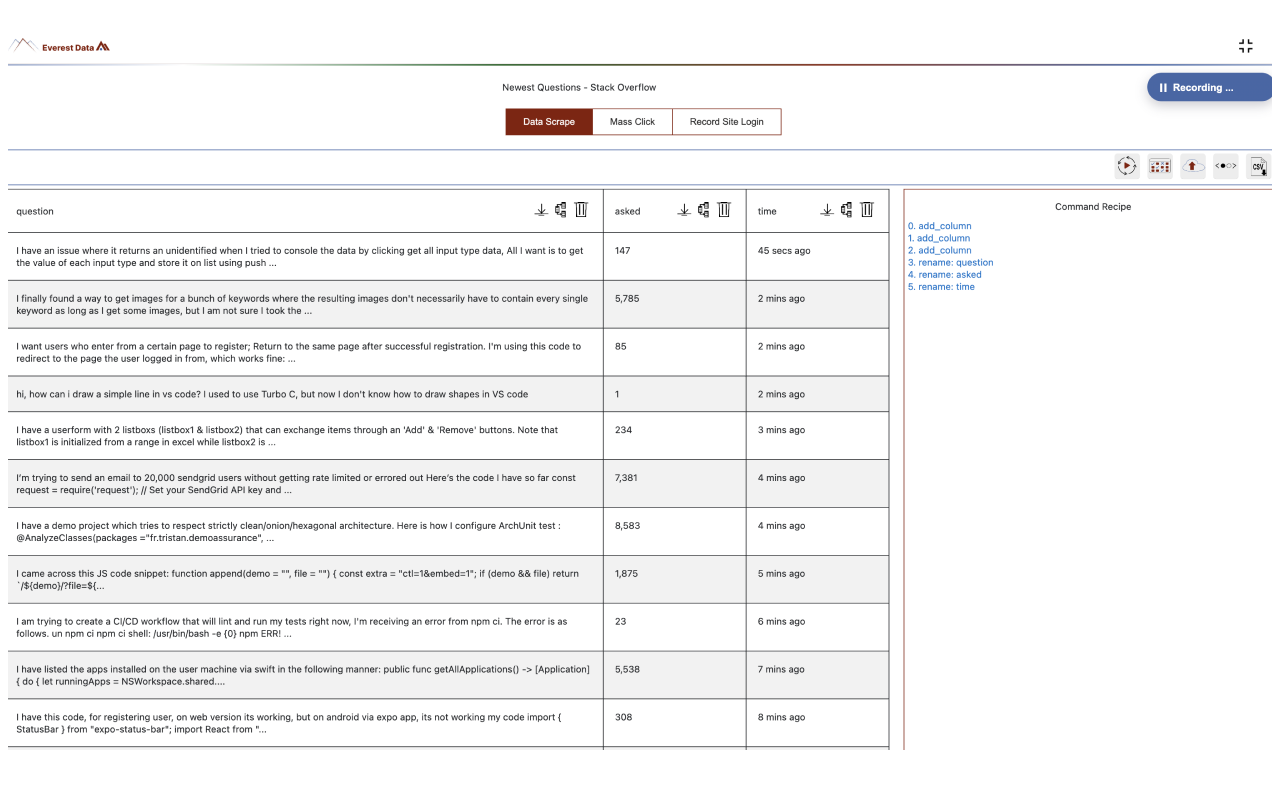Click the Command Recipe panel title

click(x=1092, y=207)
